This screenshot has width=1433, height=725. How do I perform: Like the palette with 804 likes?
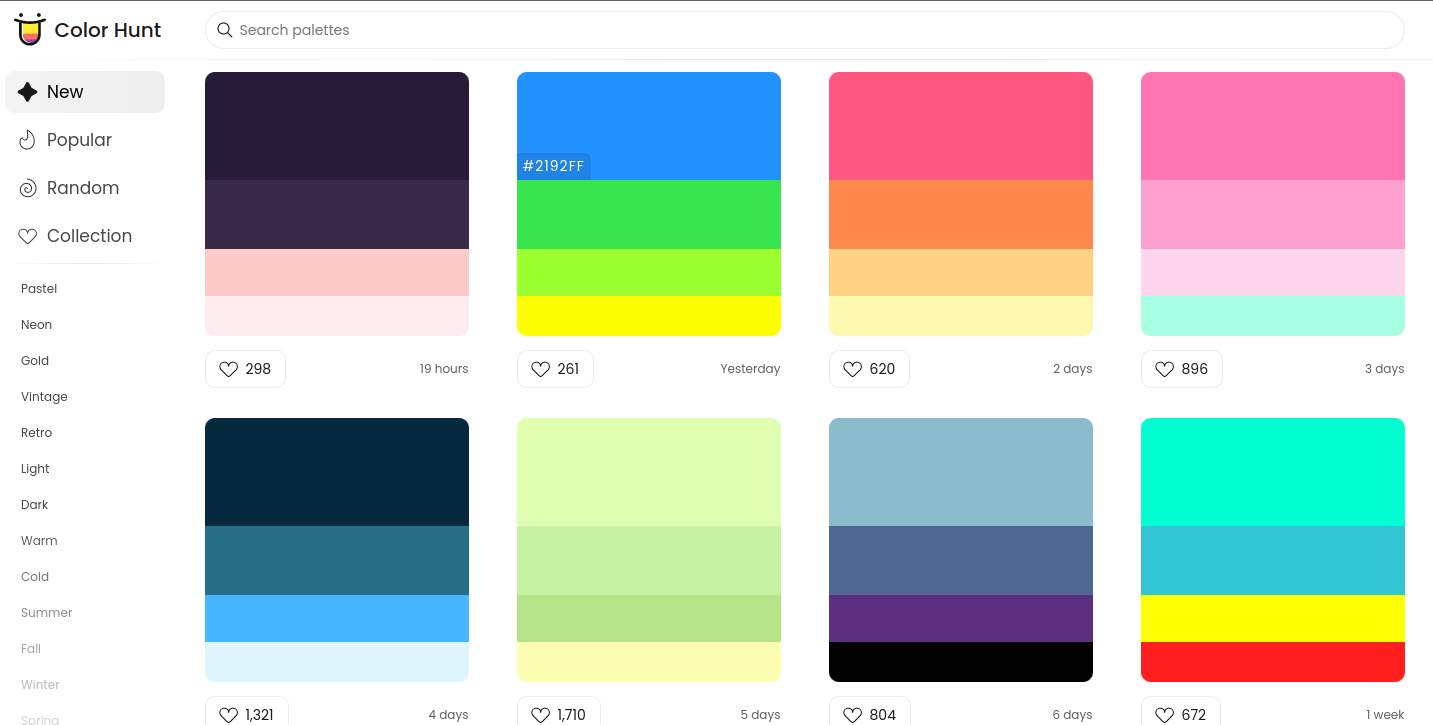pos(853,714)
